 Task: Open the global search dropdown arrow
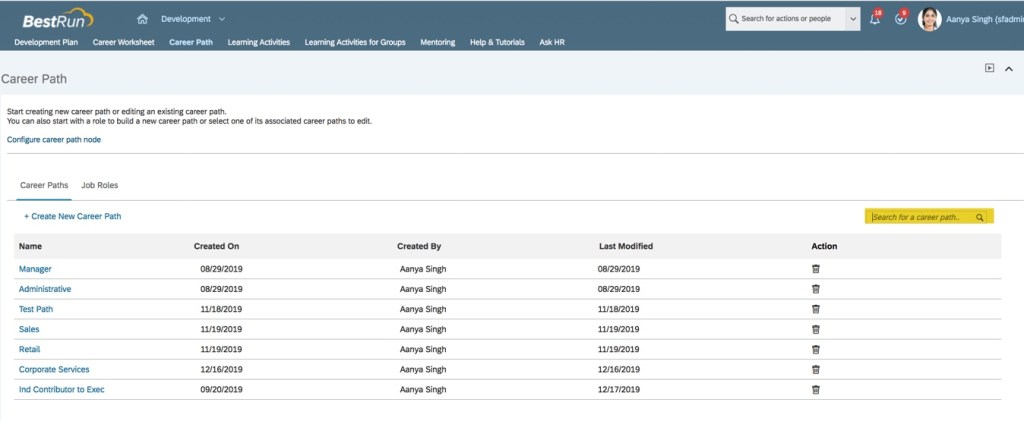[852, 19]
